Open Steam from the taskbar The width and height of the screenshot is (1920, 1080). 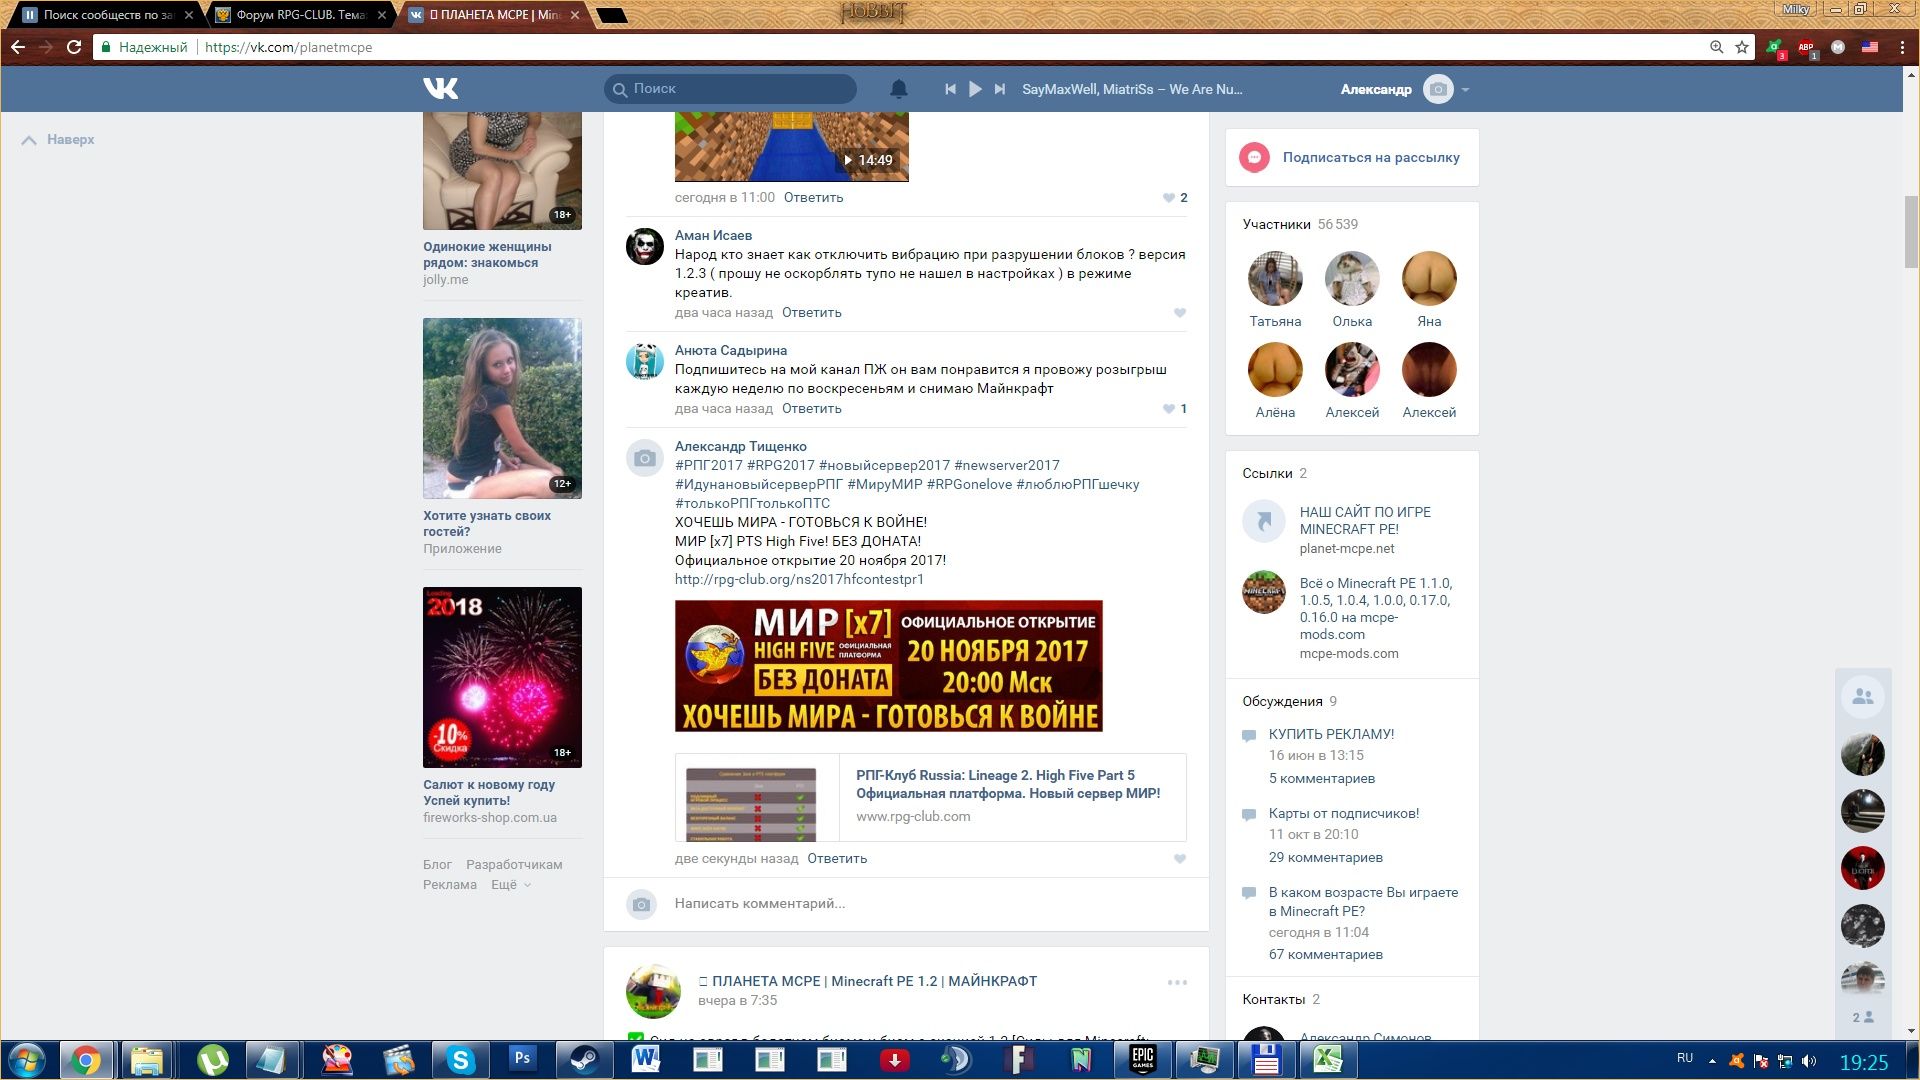pos(584,1060)
